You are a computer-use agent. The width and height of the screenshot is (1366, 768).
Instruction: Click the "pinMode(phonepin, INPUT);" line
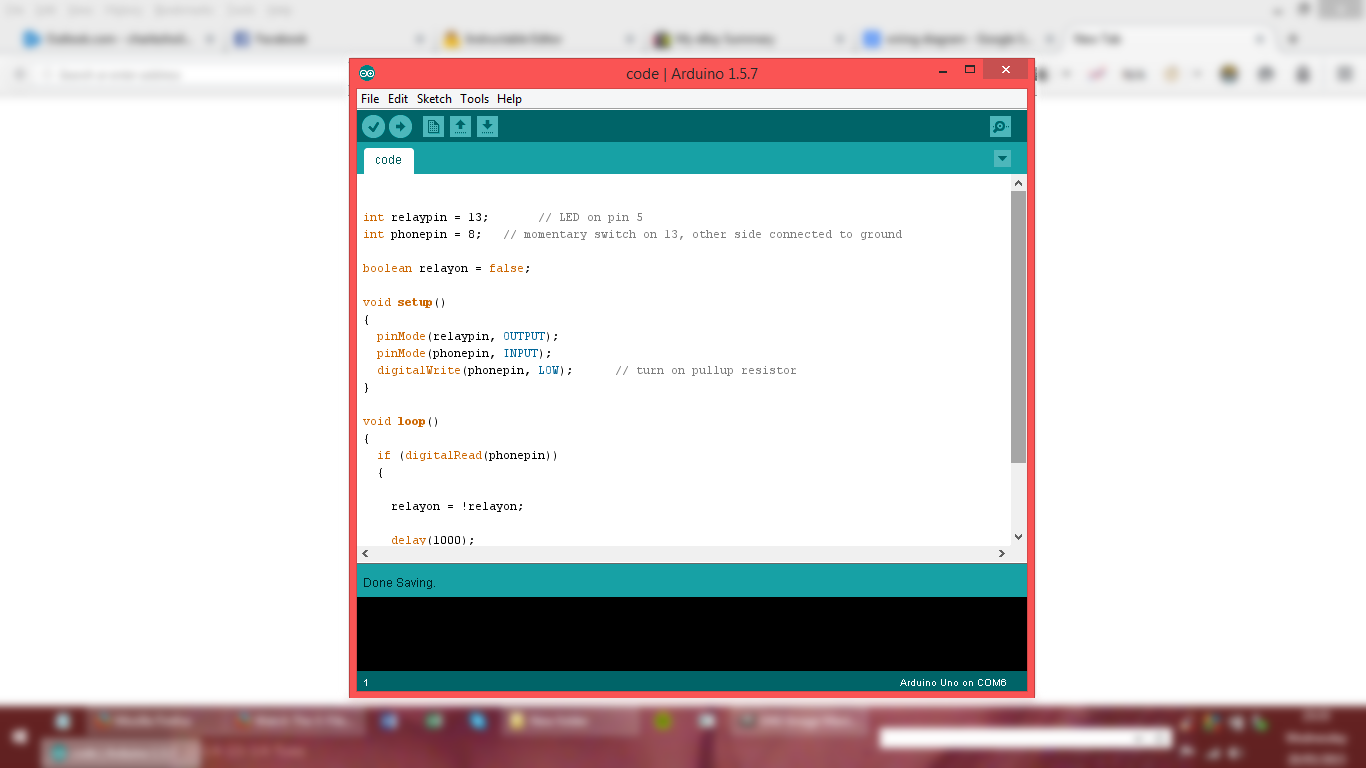[x=464, y=353]
